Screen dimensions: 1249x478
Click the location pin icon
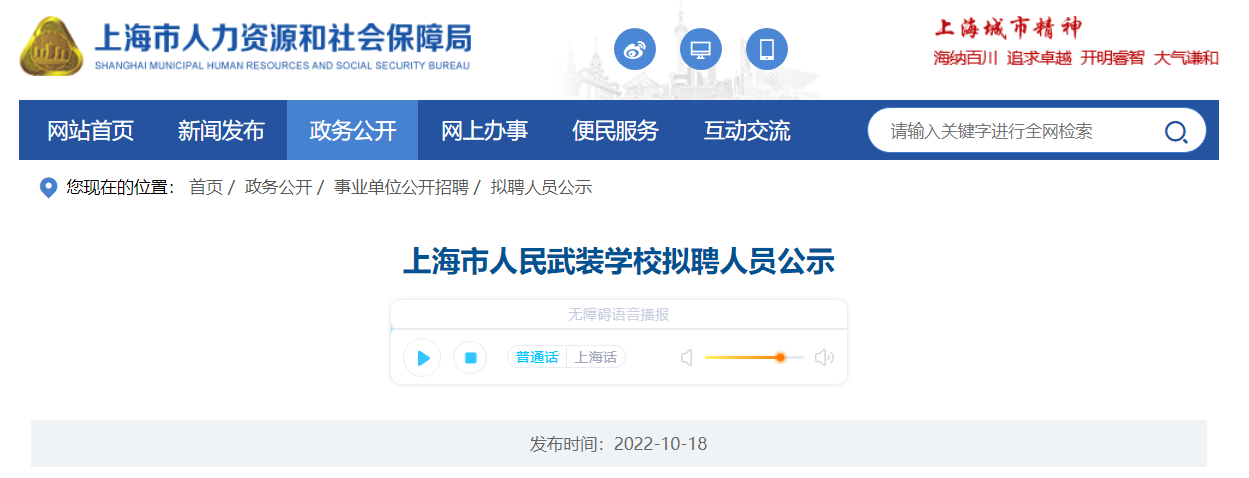tap(48, 187)
